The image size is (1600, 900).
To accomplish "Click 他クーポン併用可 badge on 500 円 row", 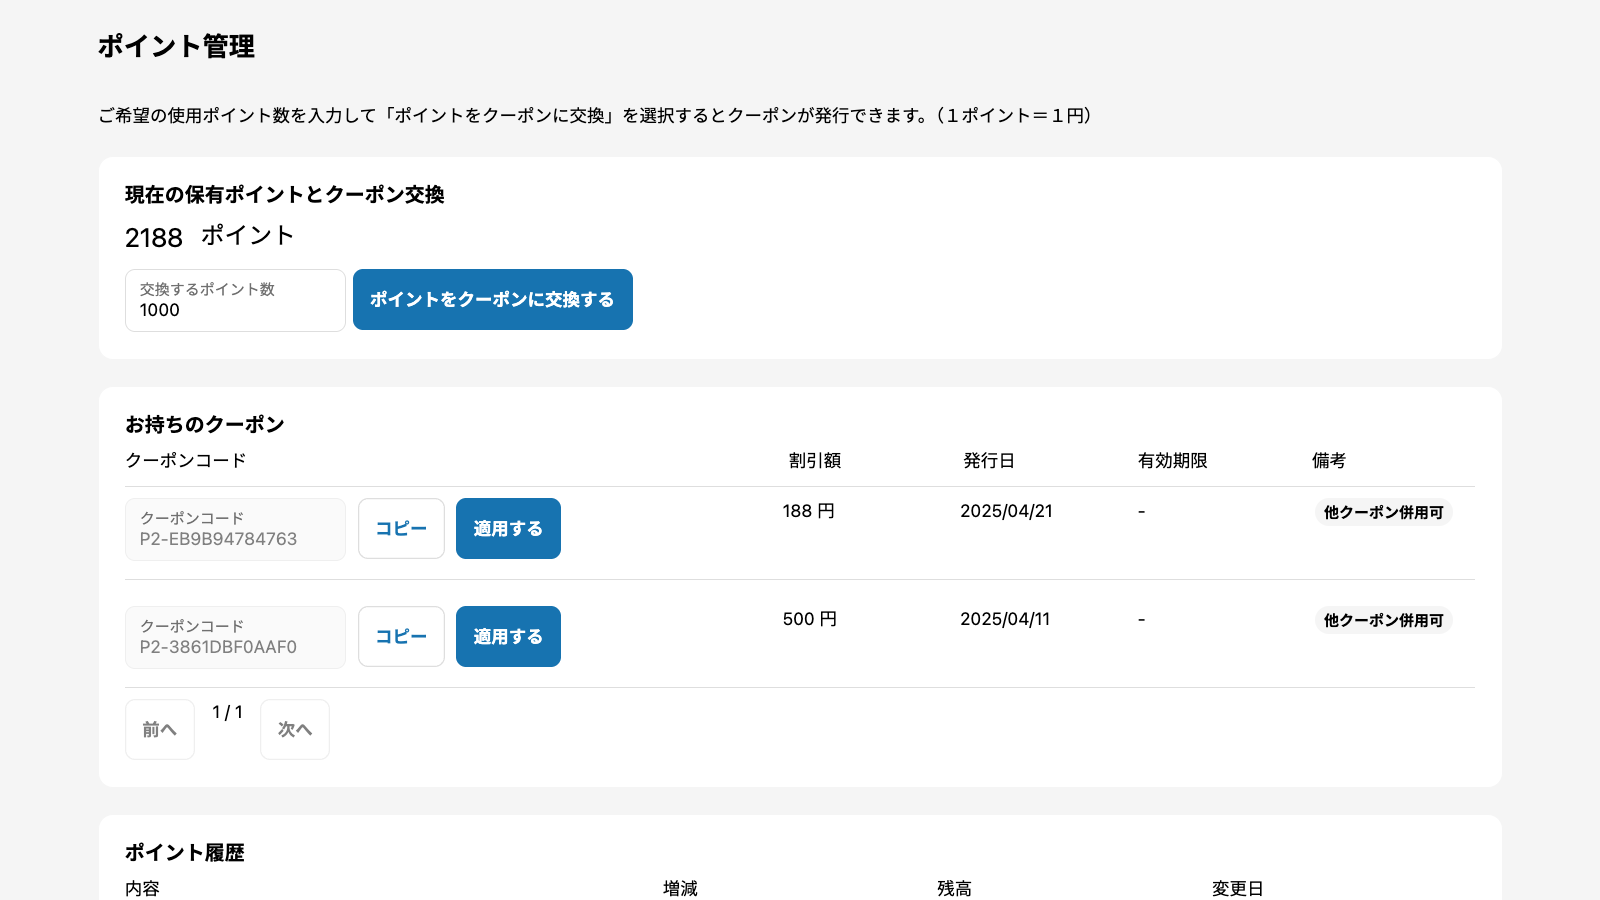I will pyautogui.click(x=1384, y=620).
